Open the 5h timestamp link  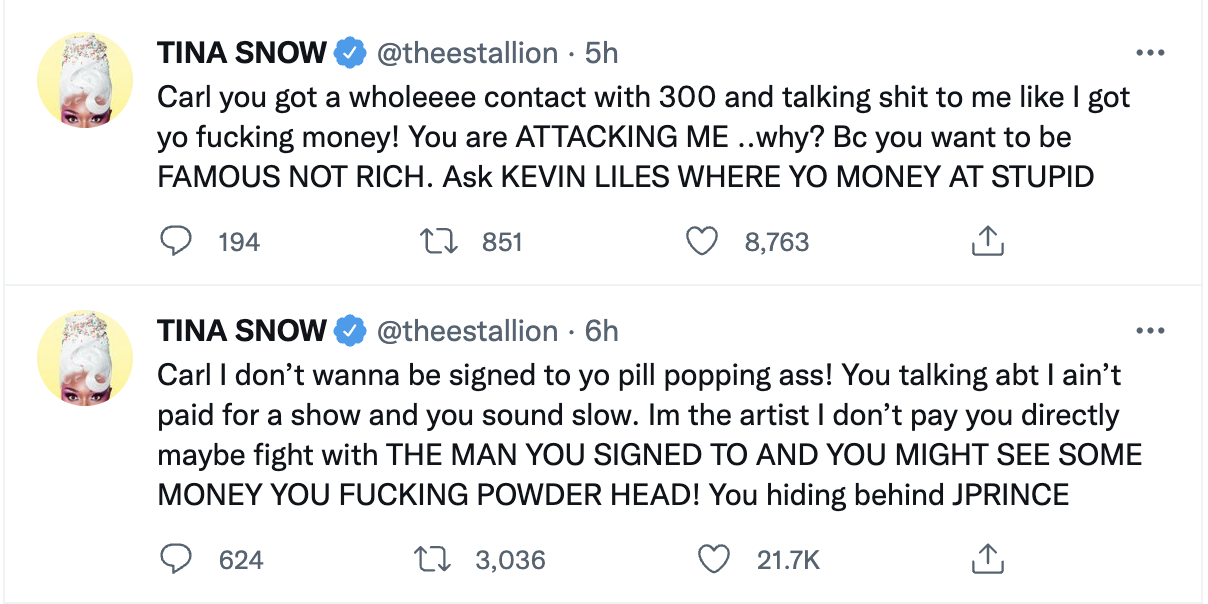pyautogui.click(x=602, y=53)
